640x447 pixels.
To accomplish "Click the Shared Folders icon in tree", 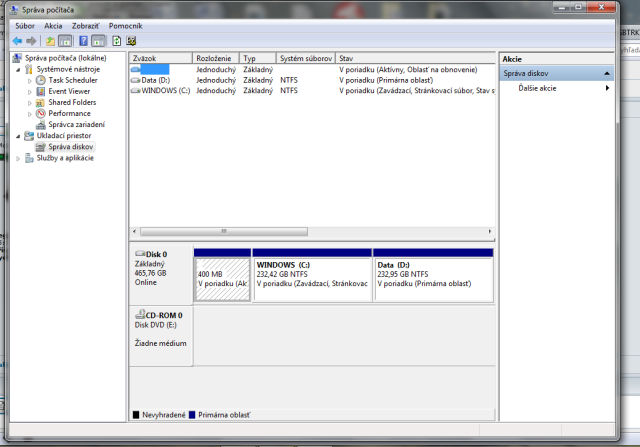I will (40, 102).
